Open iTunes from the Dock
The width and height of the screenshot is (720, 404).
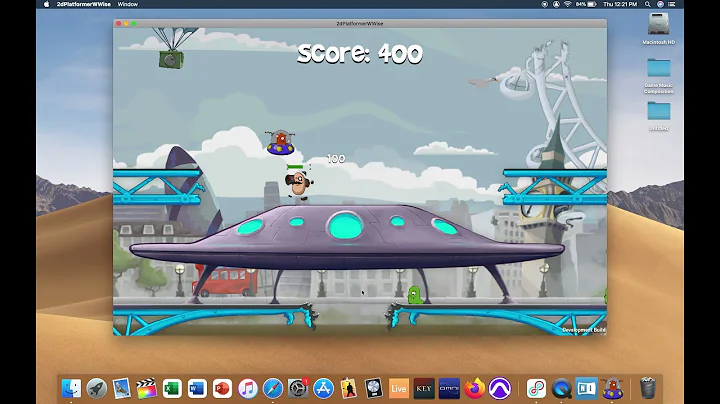point(248,388)
